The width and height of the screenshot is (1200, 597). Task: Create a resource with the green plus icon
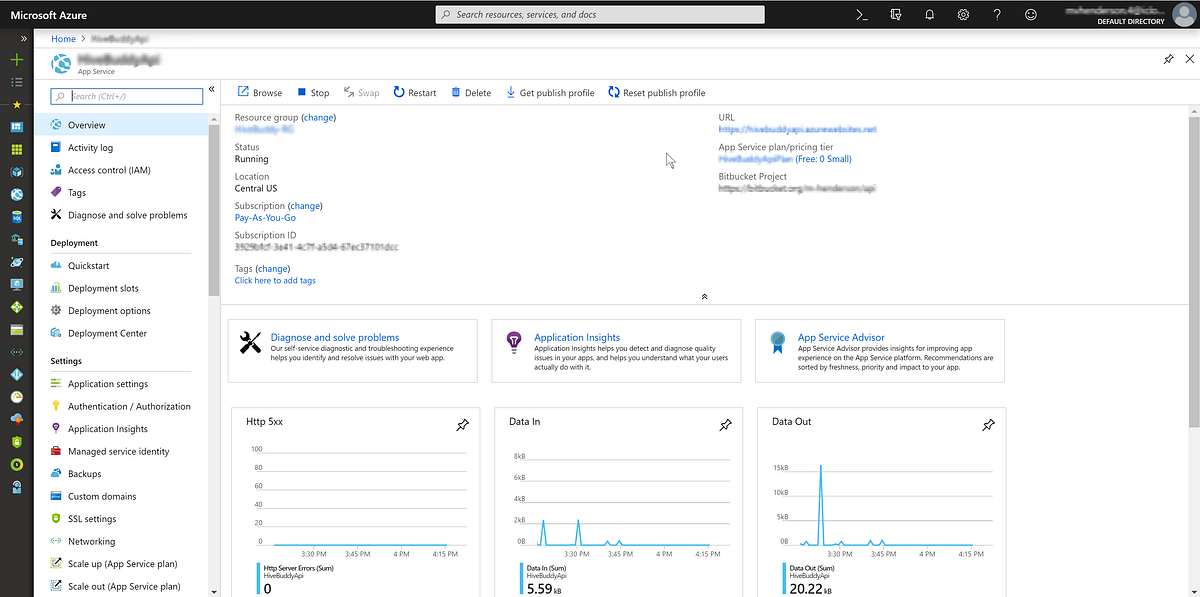pyautogui.click(x=15, y=60)
